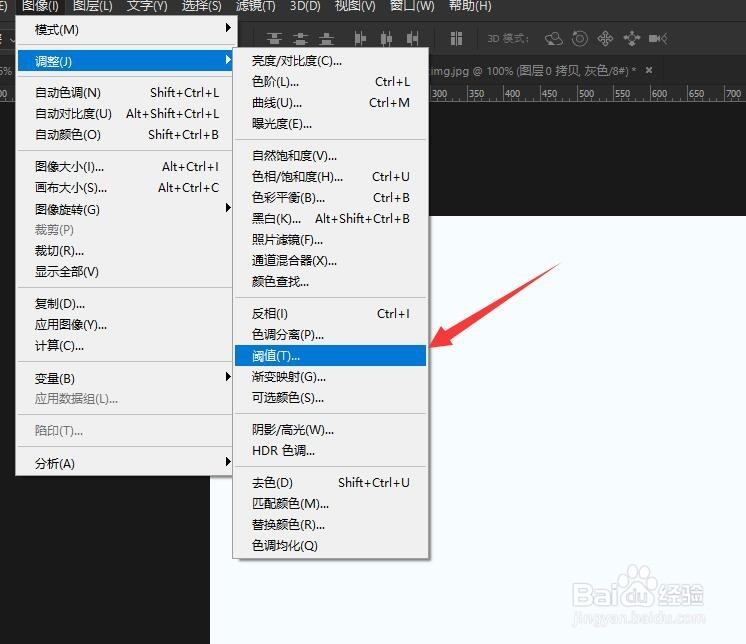The image size is (746, 644).
Task: Click the distribute bottom edges icon
Action: [x=326, y=39]
